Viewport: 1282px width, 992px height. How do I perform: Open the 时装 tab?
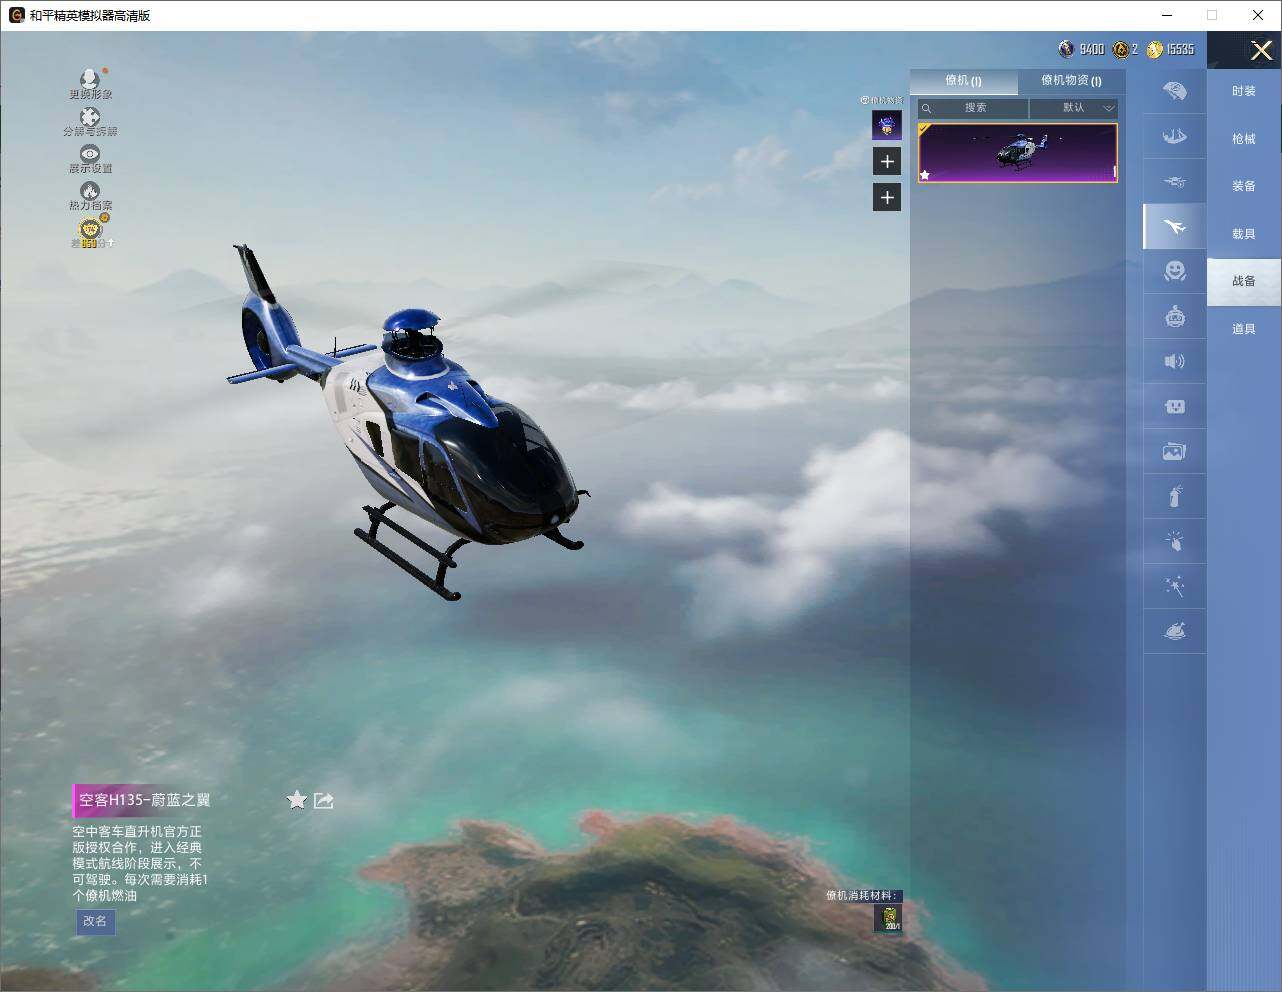[1244, 91]
